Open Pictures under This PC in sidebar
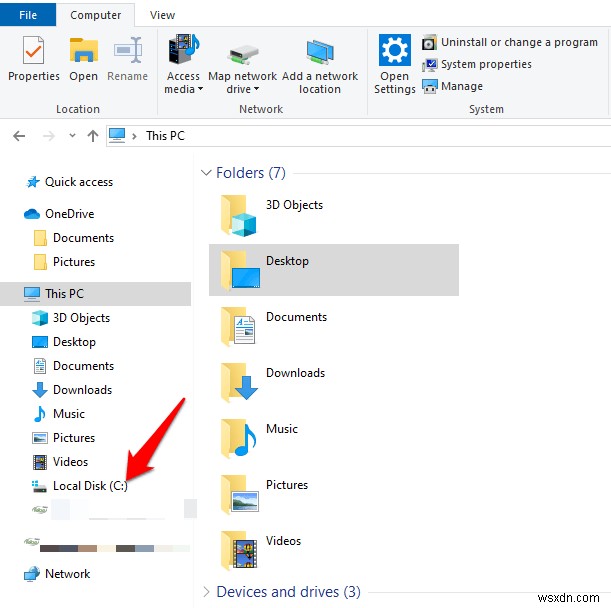The width and height of the screenshot is (611, 608). pos(63,438)
